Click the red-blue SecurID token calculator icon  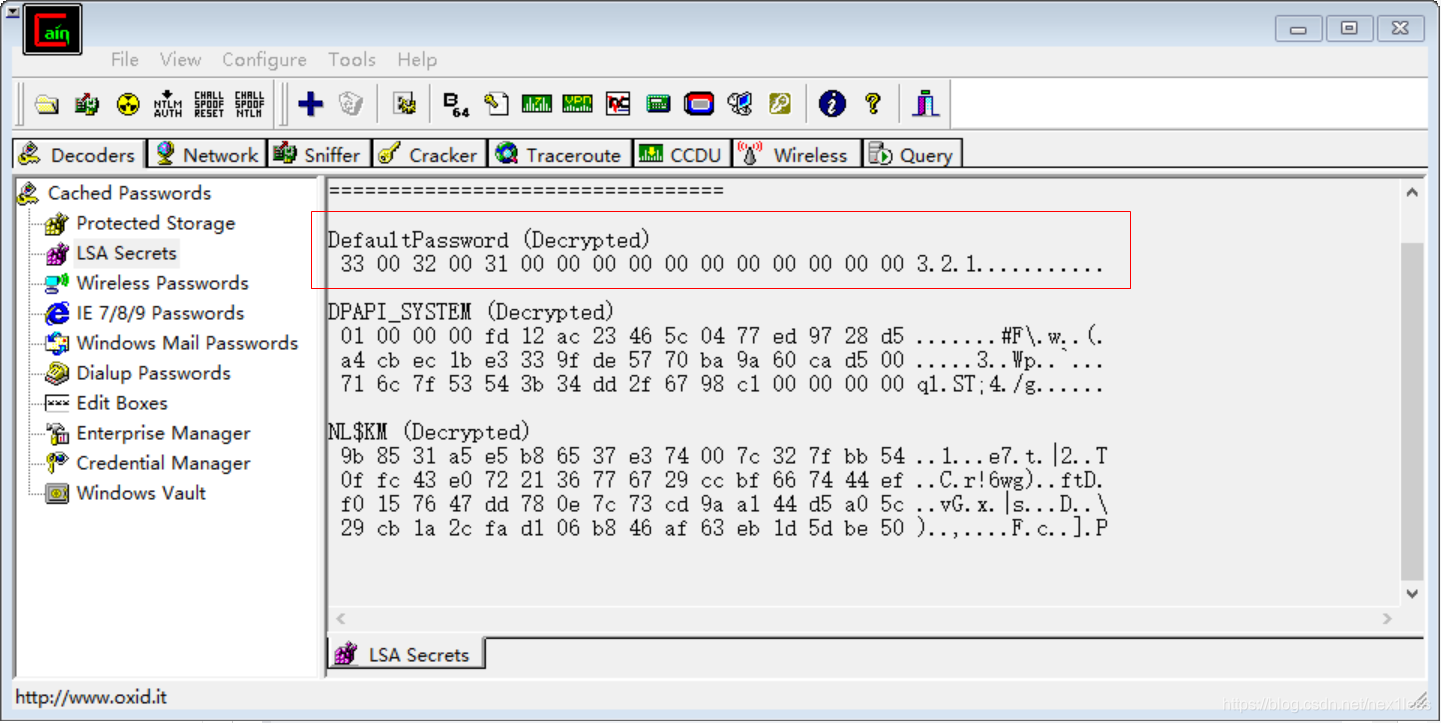pyautogui.click(x=699, y=103)
